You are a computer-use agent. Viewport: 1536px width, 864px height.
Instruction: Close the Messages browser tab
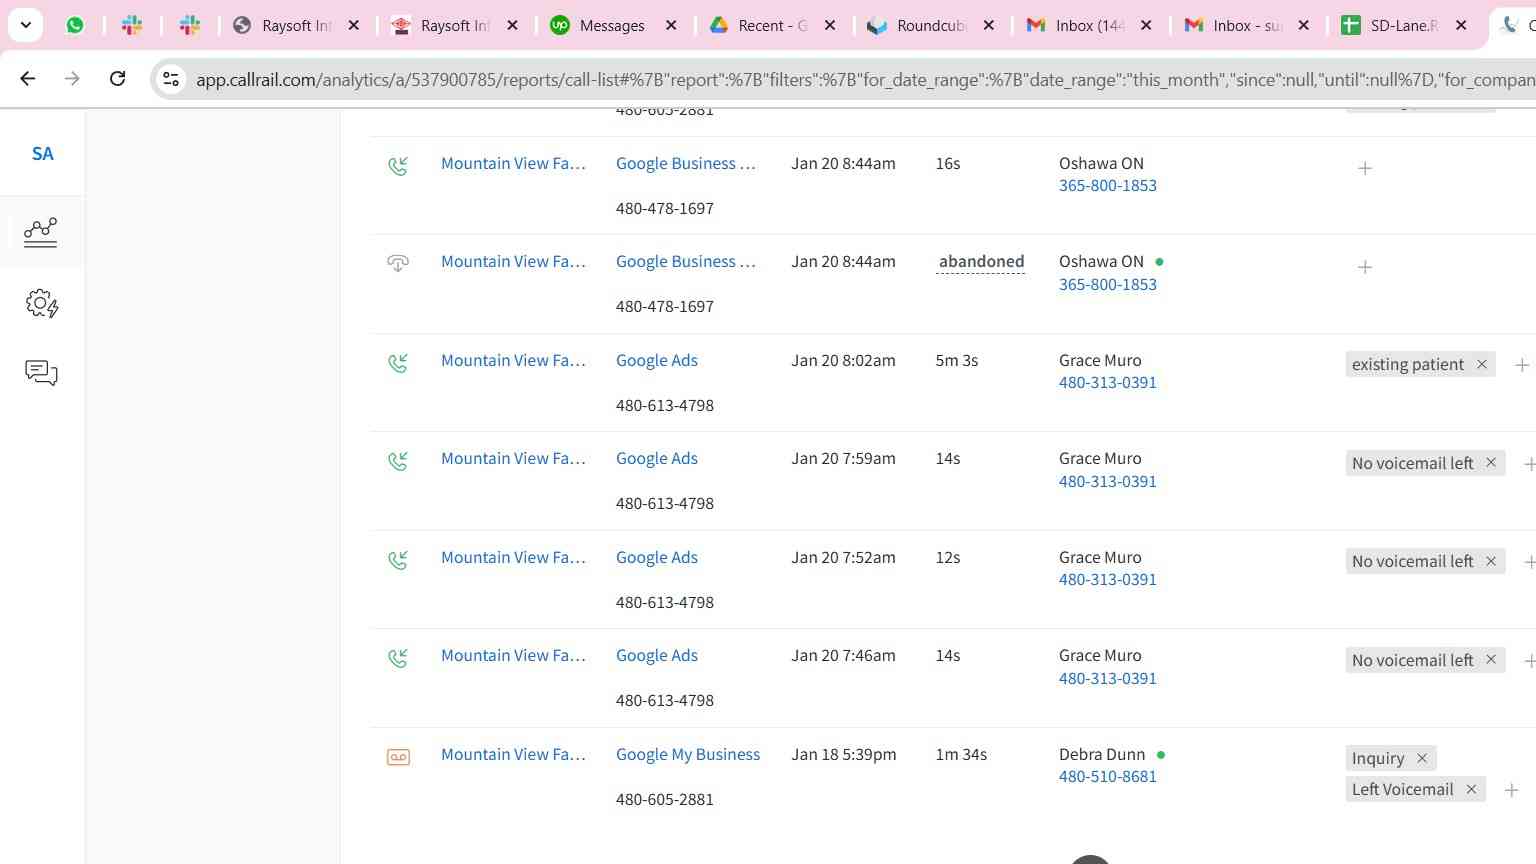tap(671, 25)
